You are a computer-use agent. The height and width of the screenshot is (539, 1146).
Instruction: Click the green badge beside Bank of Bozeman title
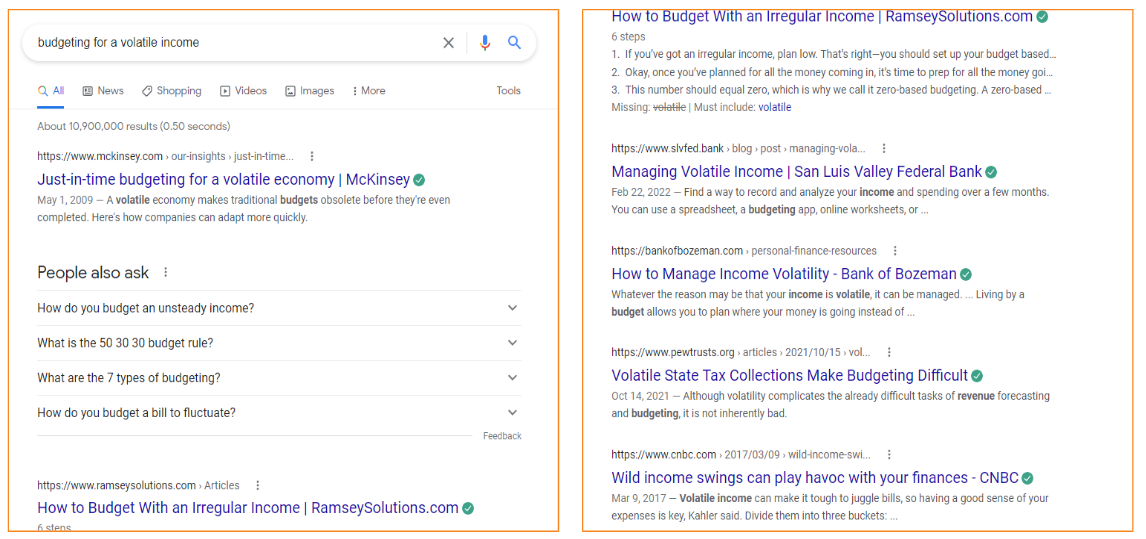click(966, 274)
